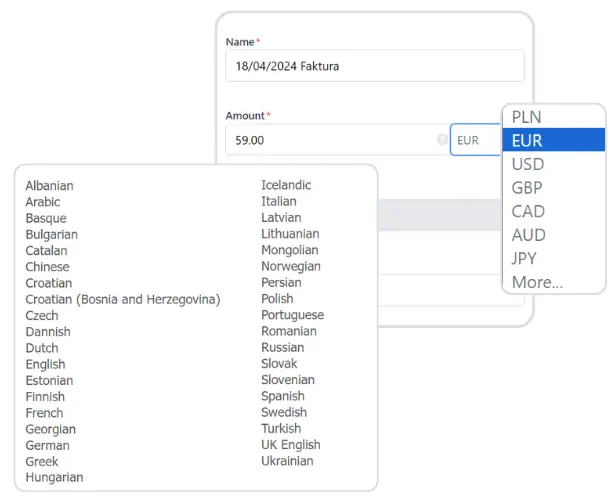Select PLN from currency list
This screenshot has width=615, height=500.
pyautogui.click(x=527, y=117)
